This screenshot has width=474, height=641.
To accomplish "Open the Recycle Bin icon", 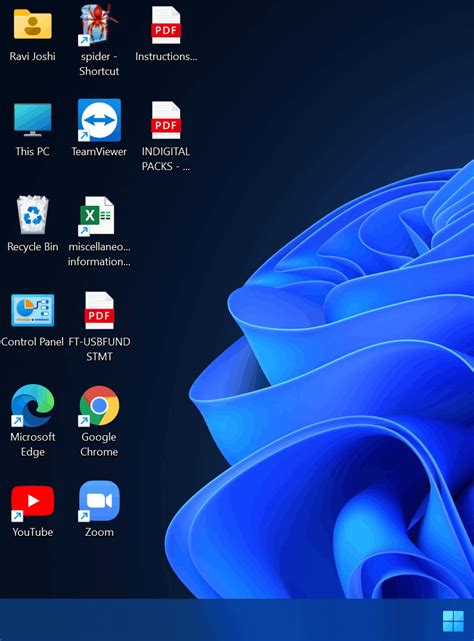I will click(x=33, y=215).
